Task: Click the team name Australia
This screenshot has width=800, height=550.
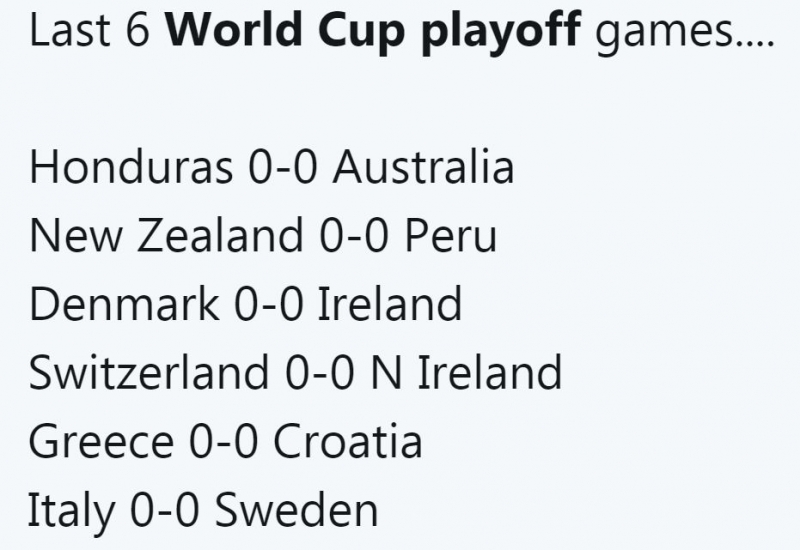Action: [x=423, y=168]
